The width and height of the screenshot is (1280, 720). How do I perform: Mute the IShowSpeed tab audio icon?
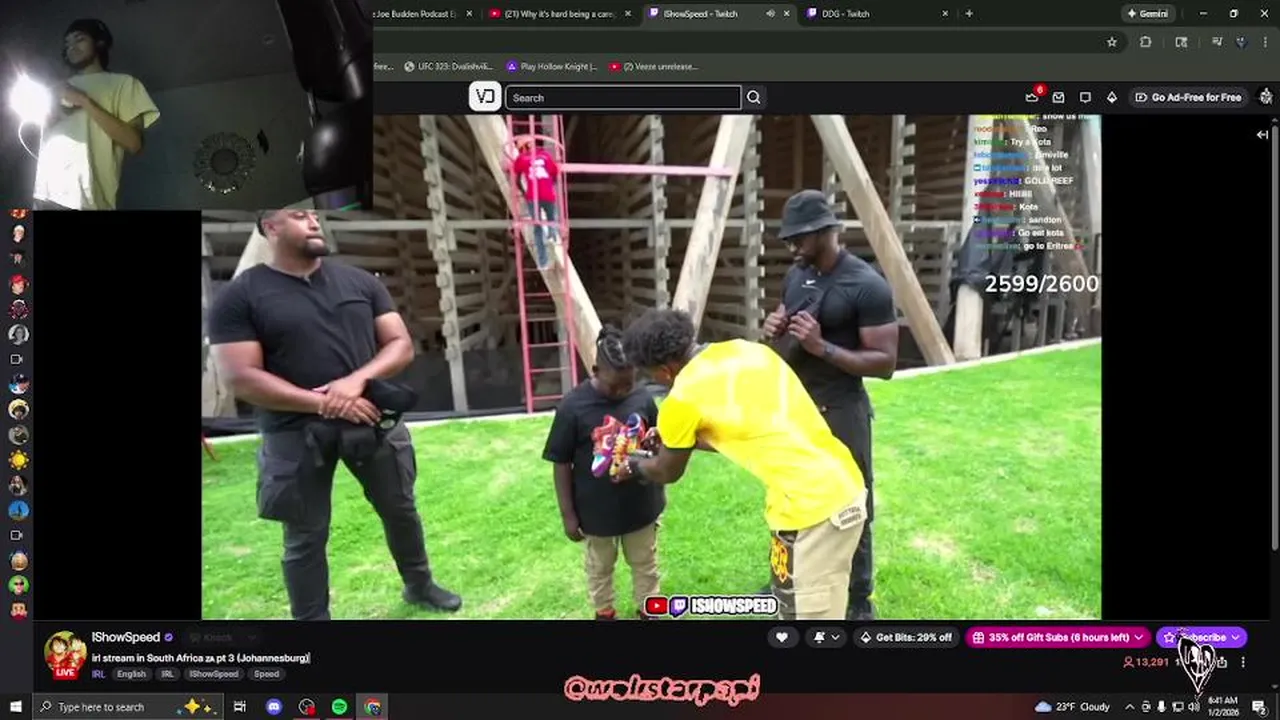770,14
